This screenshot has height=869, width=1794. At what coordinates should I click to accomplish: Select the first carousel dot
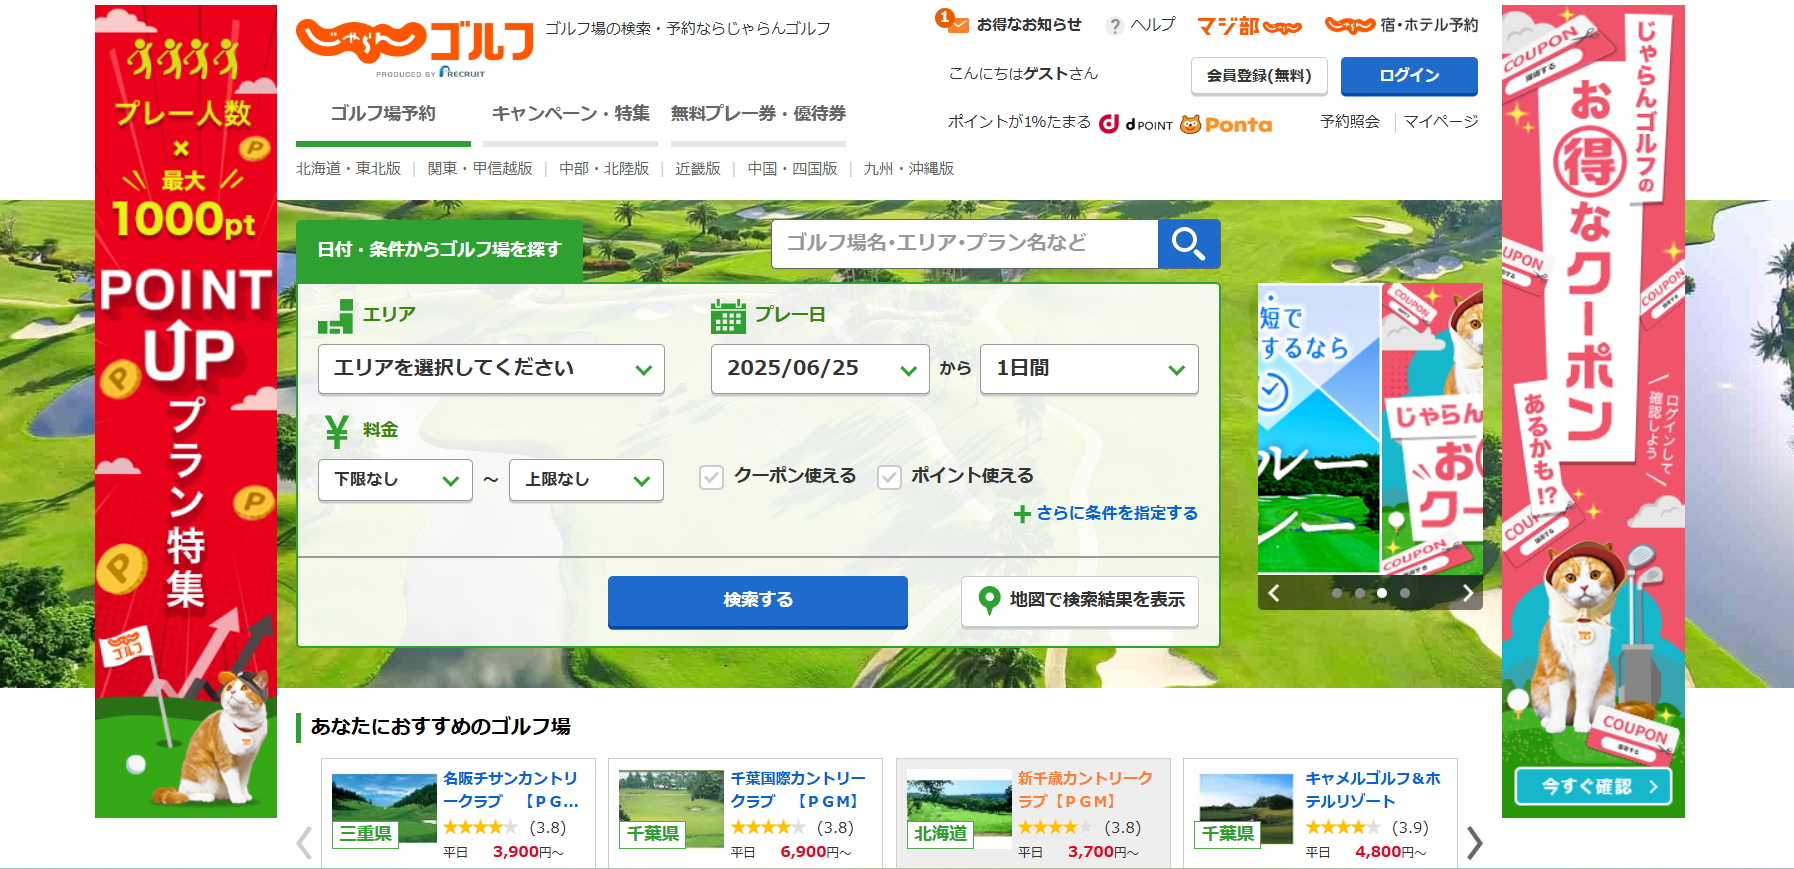click(1337, 593)
